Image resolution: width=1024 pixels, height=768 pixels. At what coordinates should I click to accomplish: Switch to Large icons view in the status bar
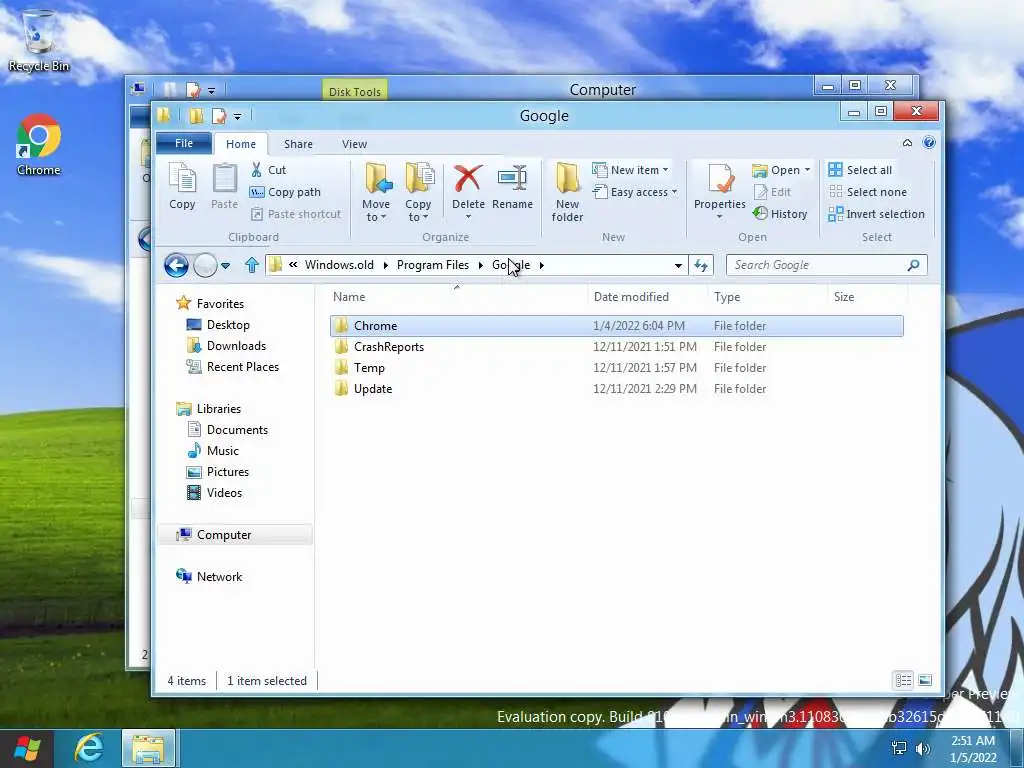click(x=925, y=680)
